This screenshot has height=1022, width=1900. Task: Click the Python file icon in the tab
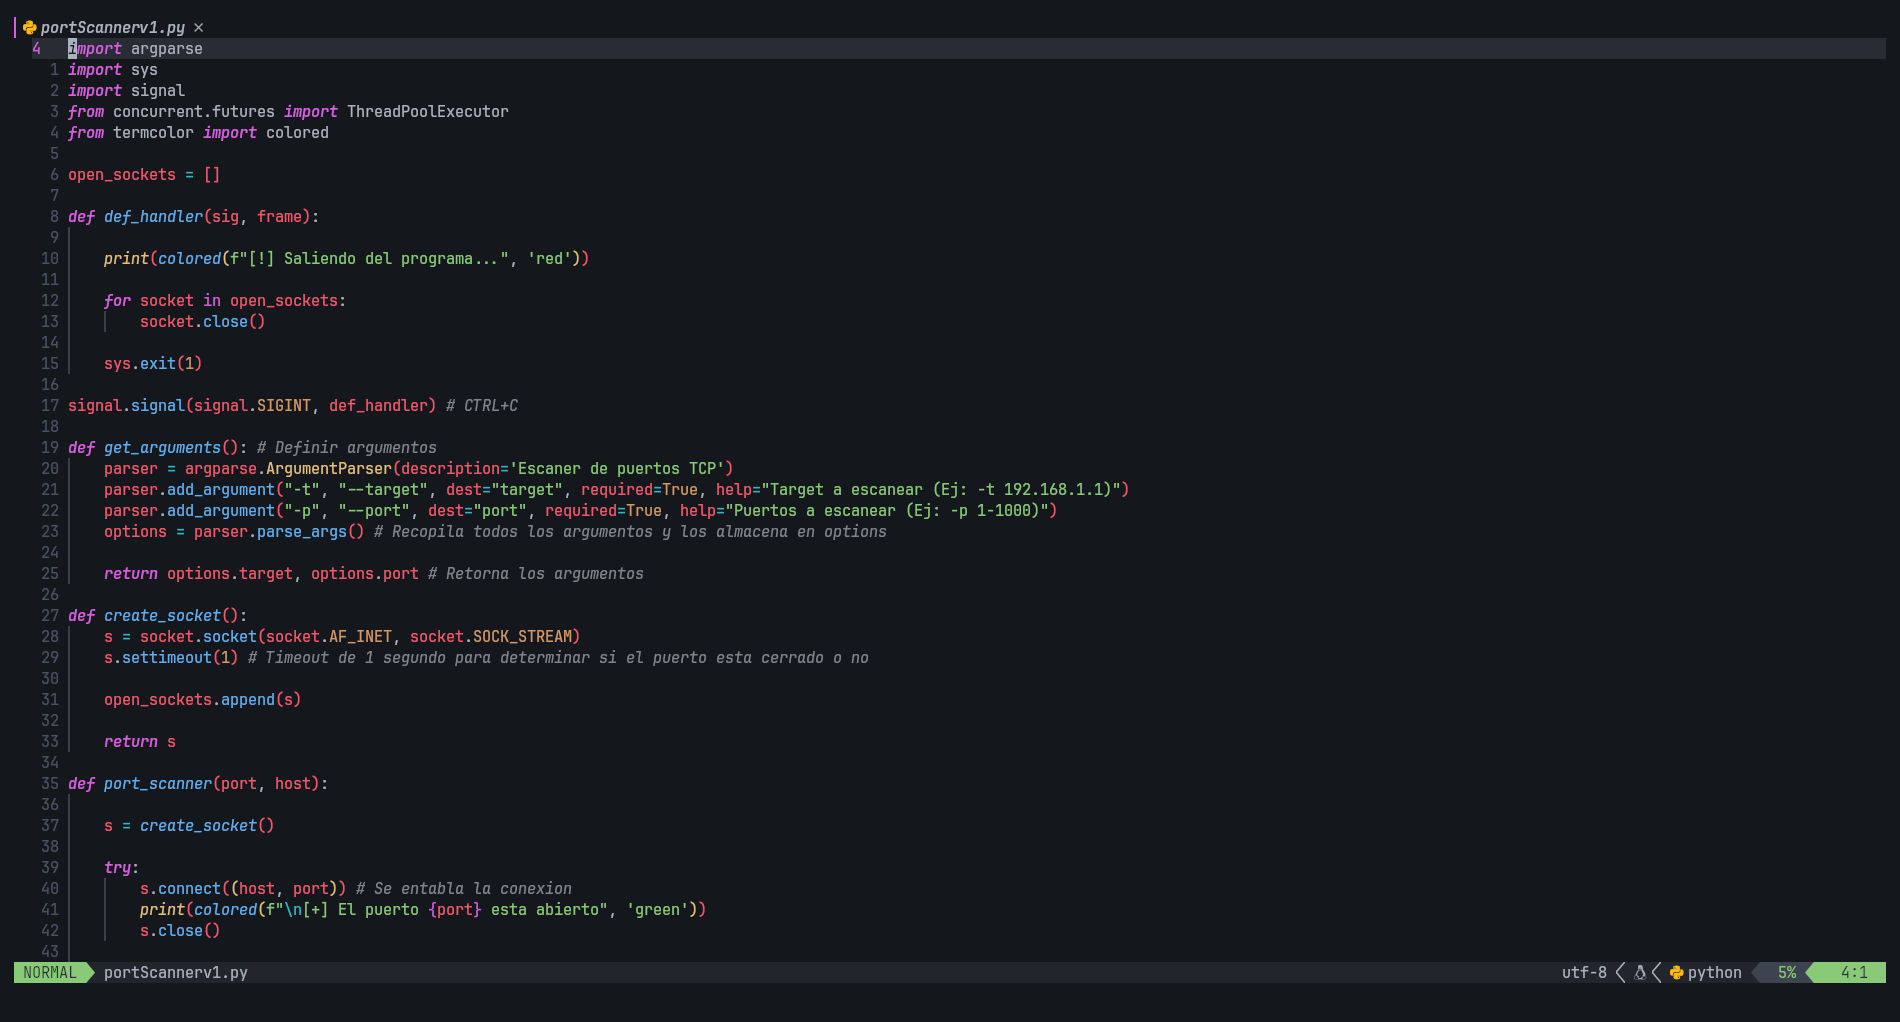(x=29, y=28)
